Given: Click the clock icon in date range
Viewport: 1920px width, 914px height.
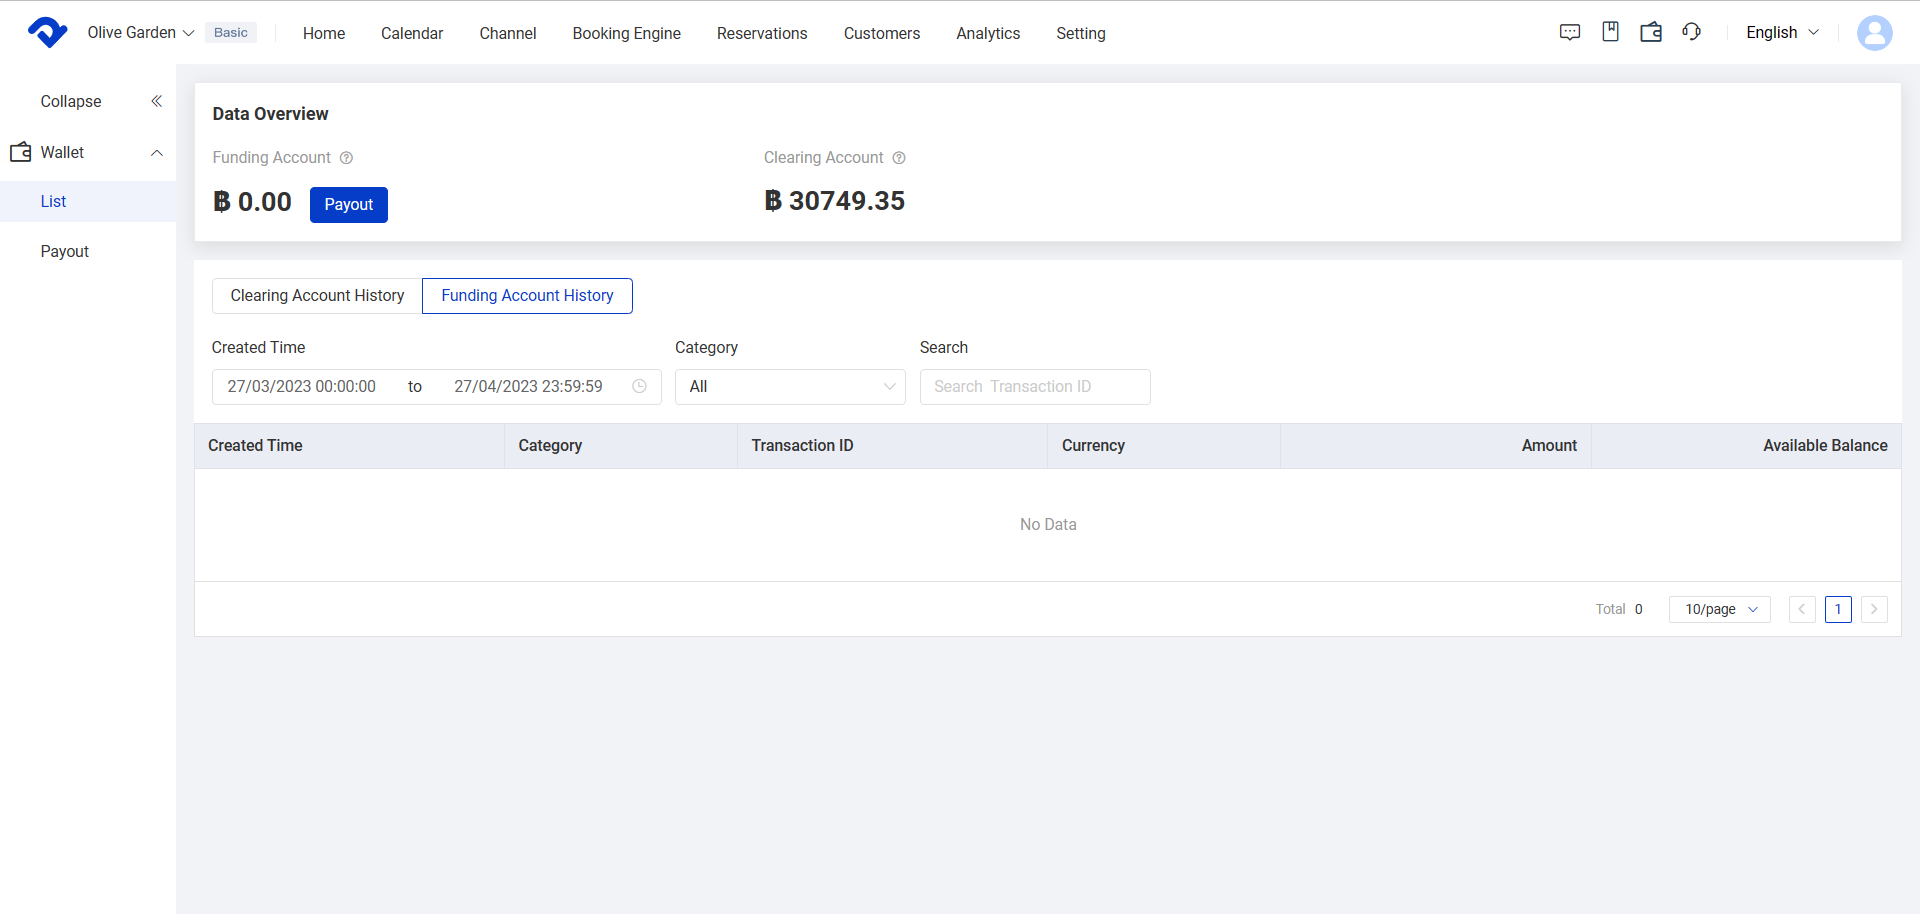Looking at the screenshot, I should tap(639, 387).
